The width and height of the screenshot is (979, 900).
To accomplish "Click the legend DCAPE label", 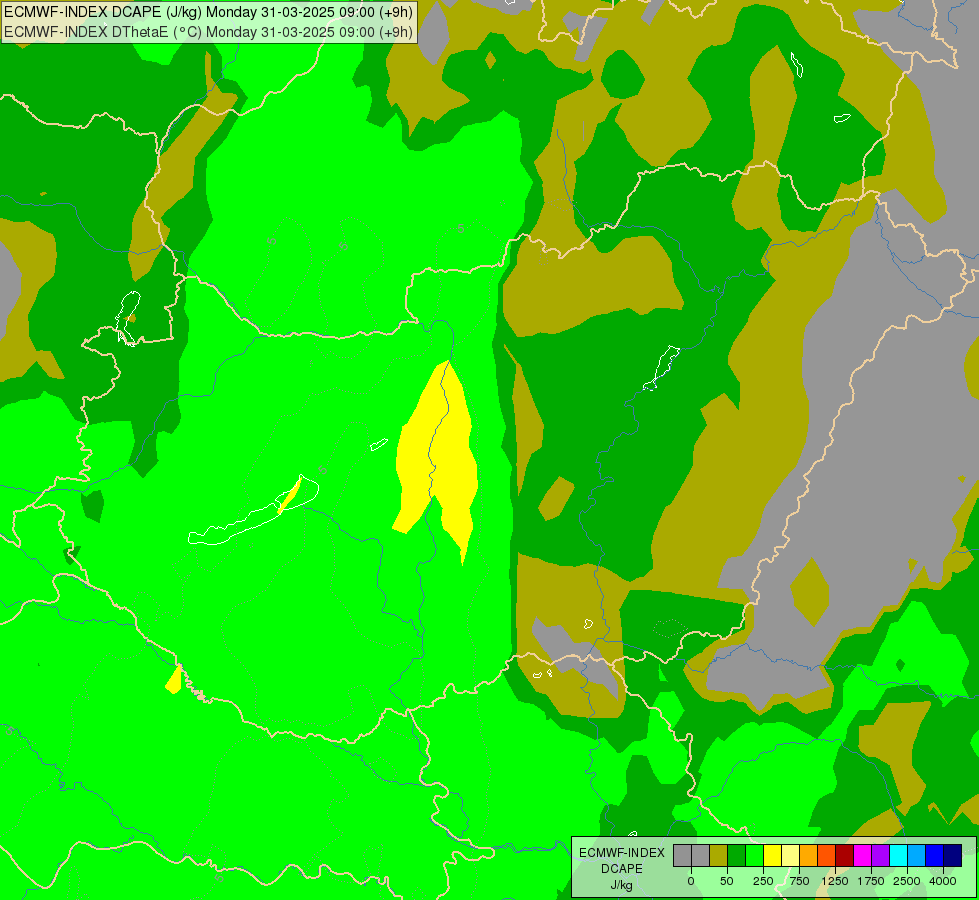I will pyautogui.click(x=622, y=869).
